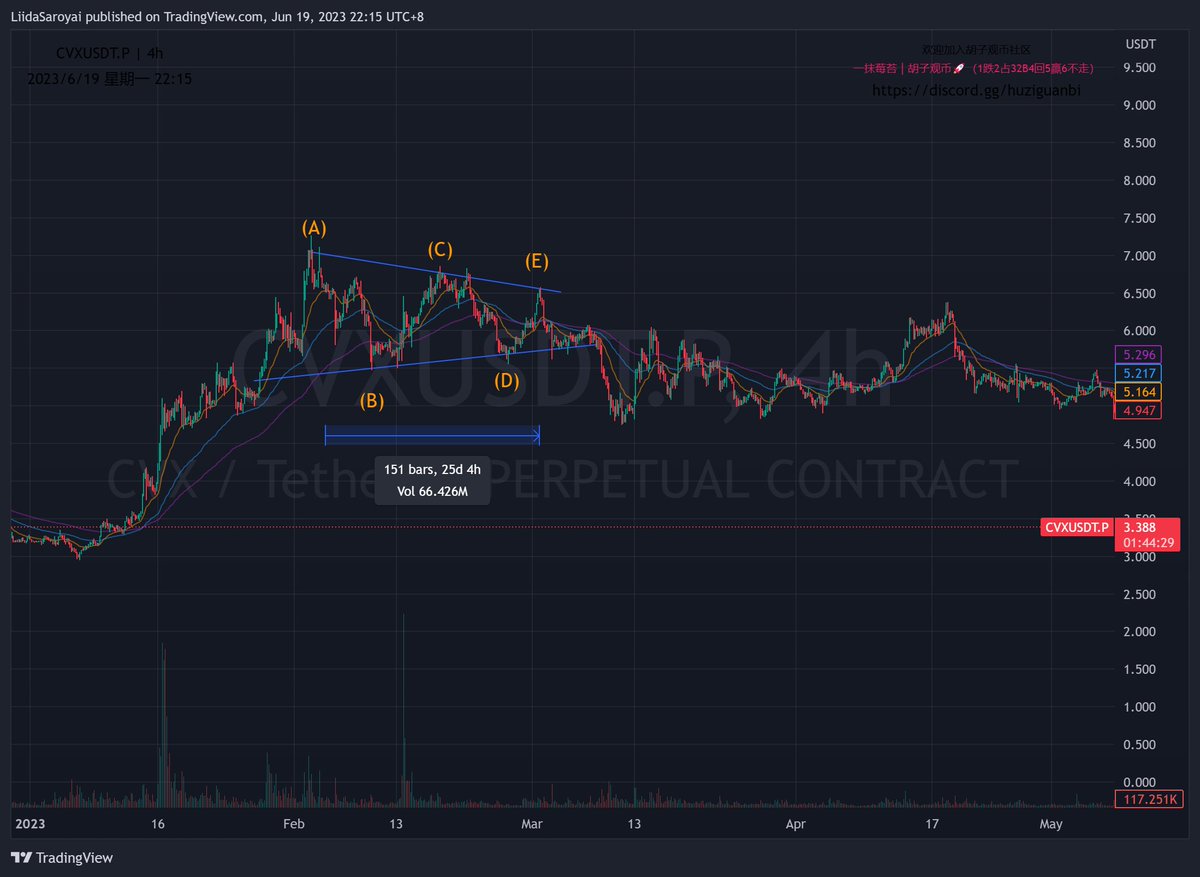Viewport: 1200px width, 877px height.
Task: Select the (B) wave label
Action: pyautogui.click(x=373, y=401)
